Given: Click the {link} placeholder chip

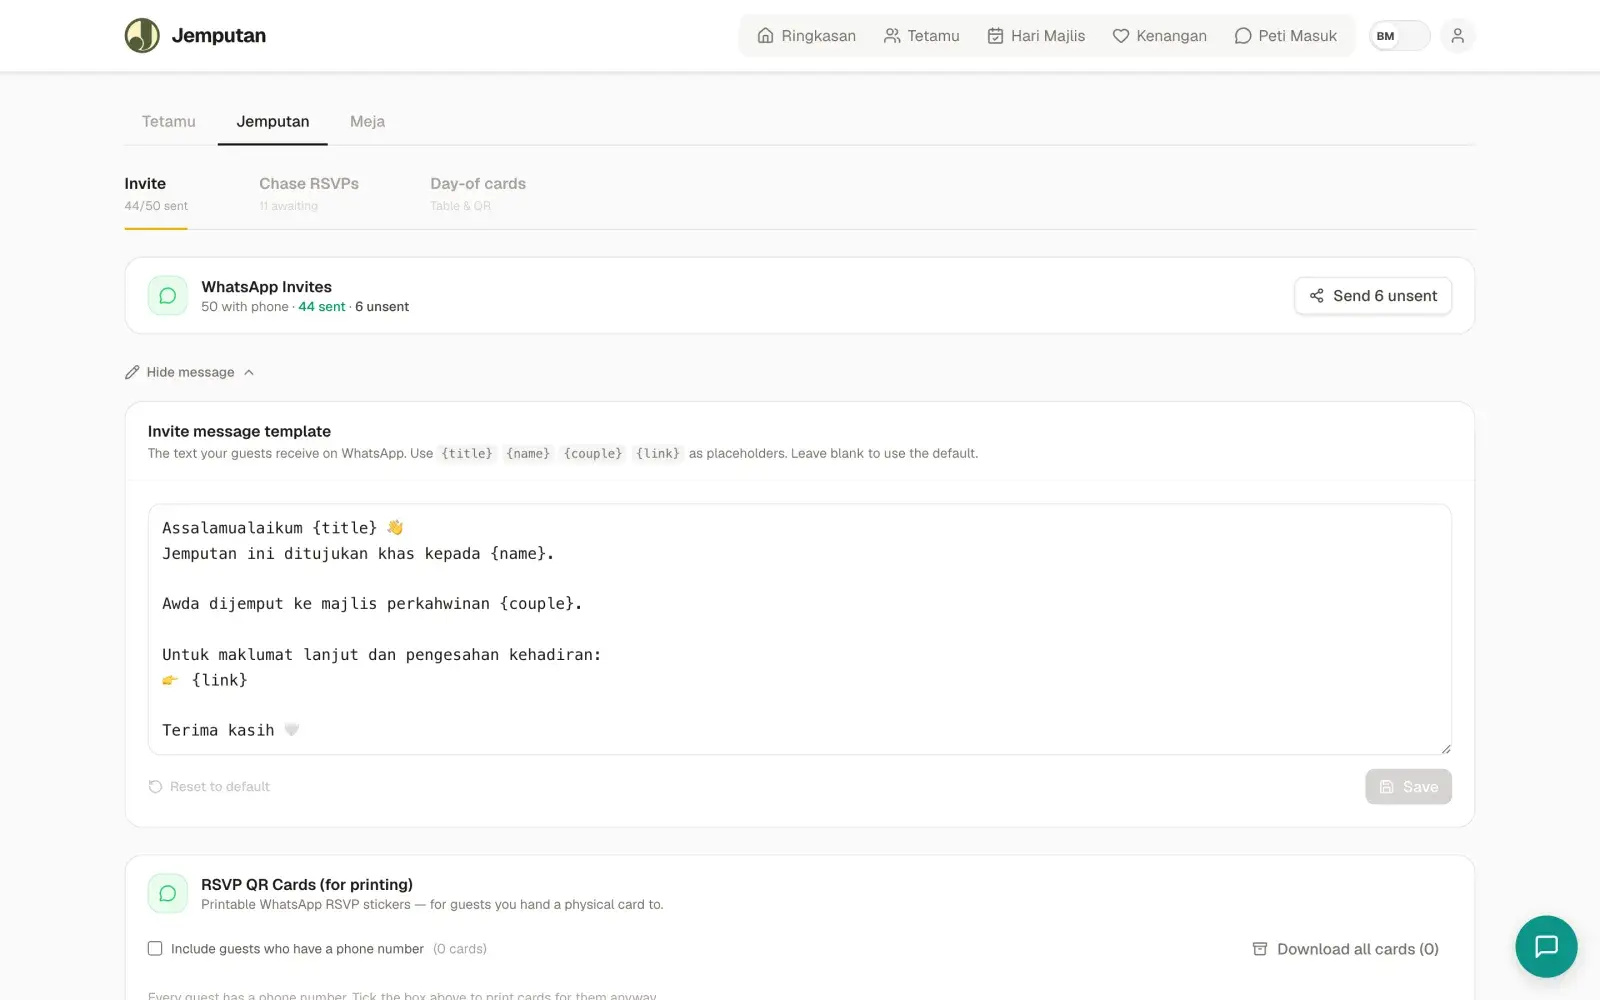Looking at the screenshot, I should tap(658, 453).
